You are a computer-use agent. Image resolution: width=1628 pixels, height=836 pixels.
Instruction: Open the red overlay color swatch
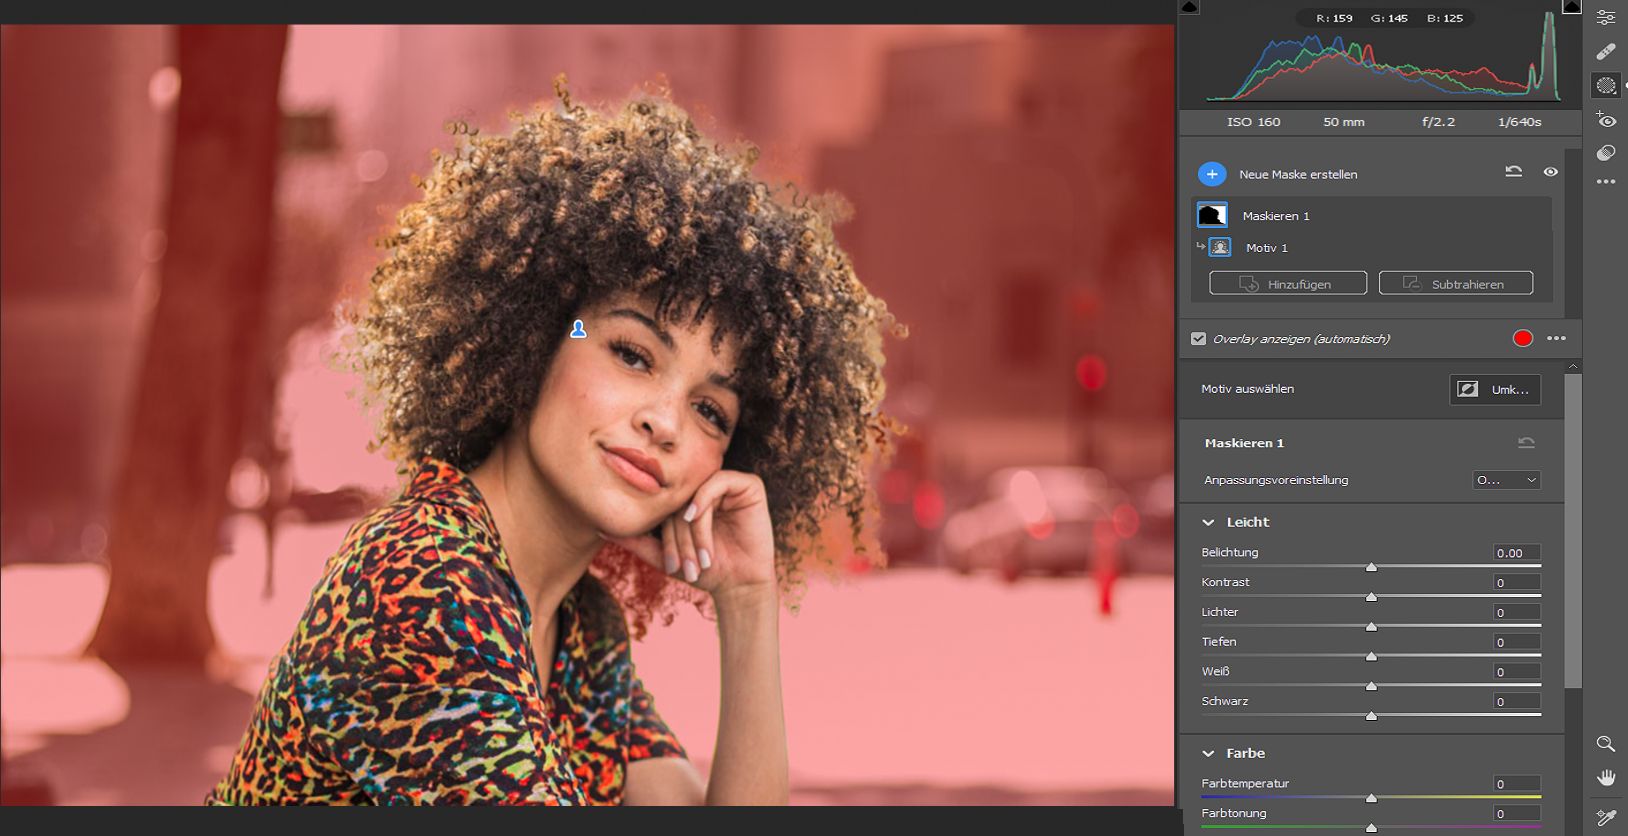pos(1522,339)
